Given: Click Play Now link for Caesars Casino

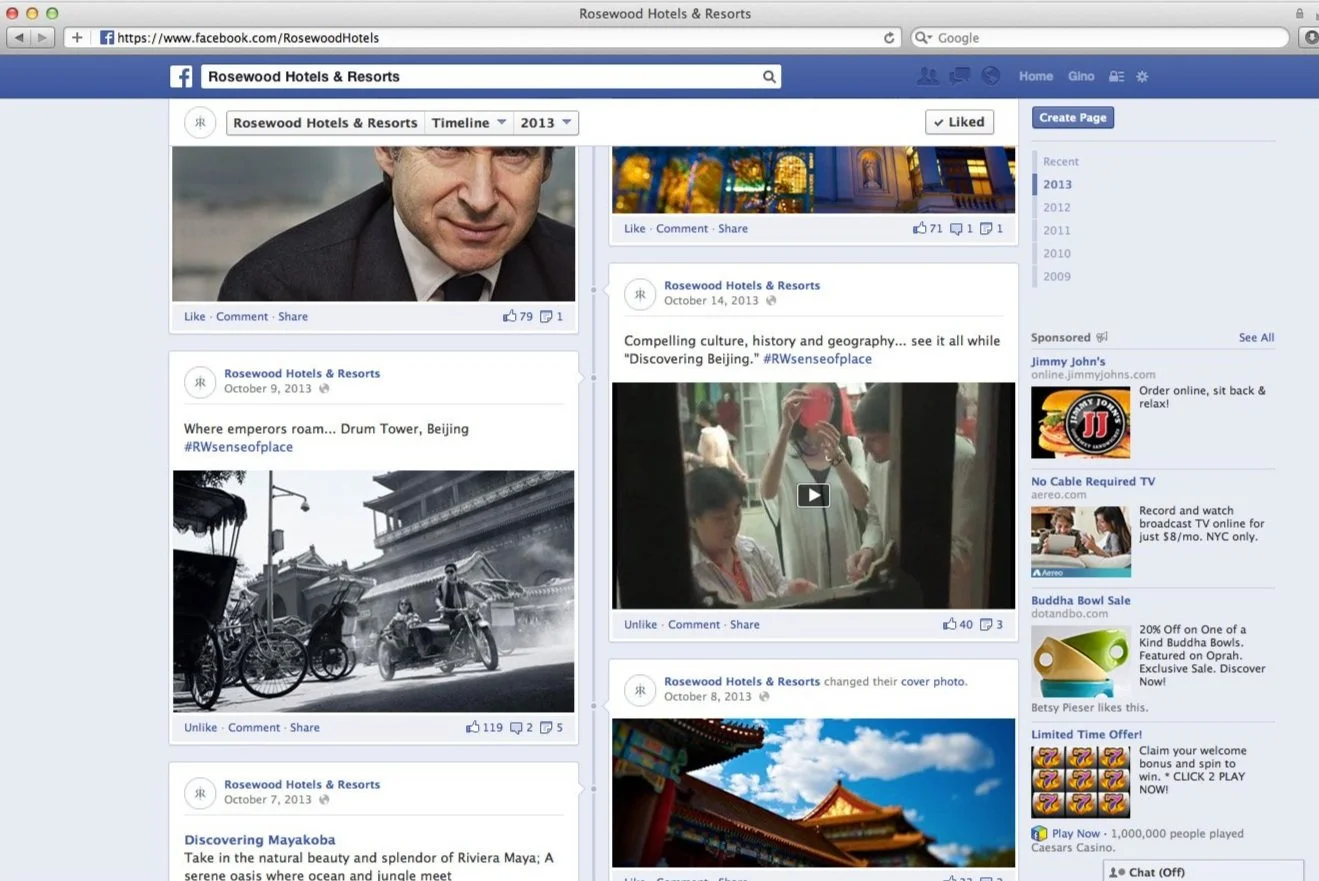Looking at the screenshot, I should pos(1075,833).
